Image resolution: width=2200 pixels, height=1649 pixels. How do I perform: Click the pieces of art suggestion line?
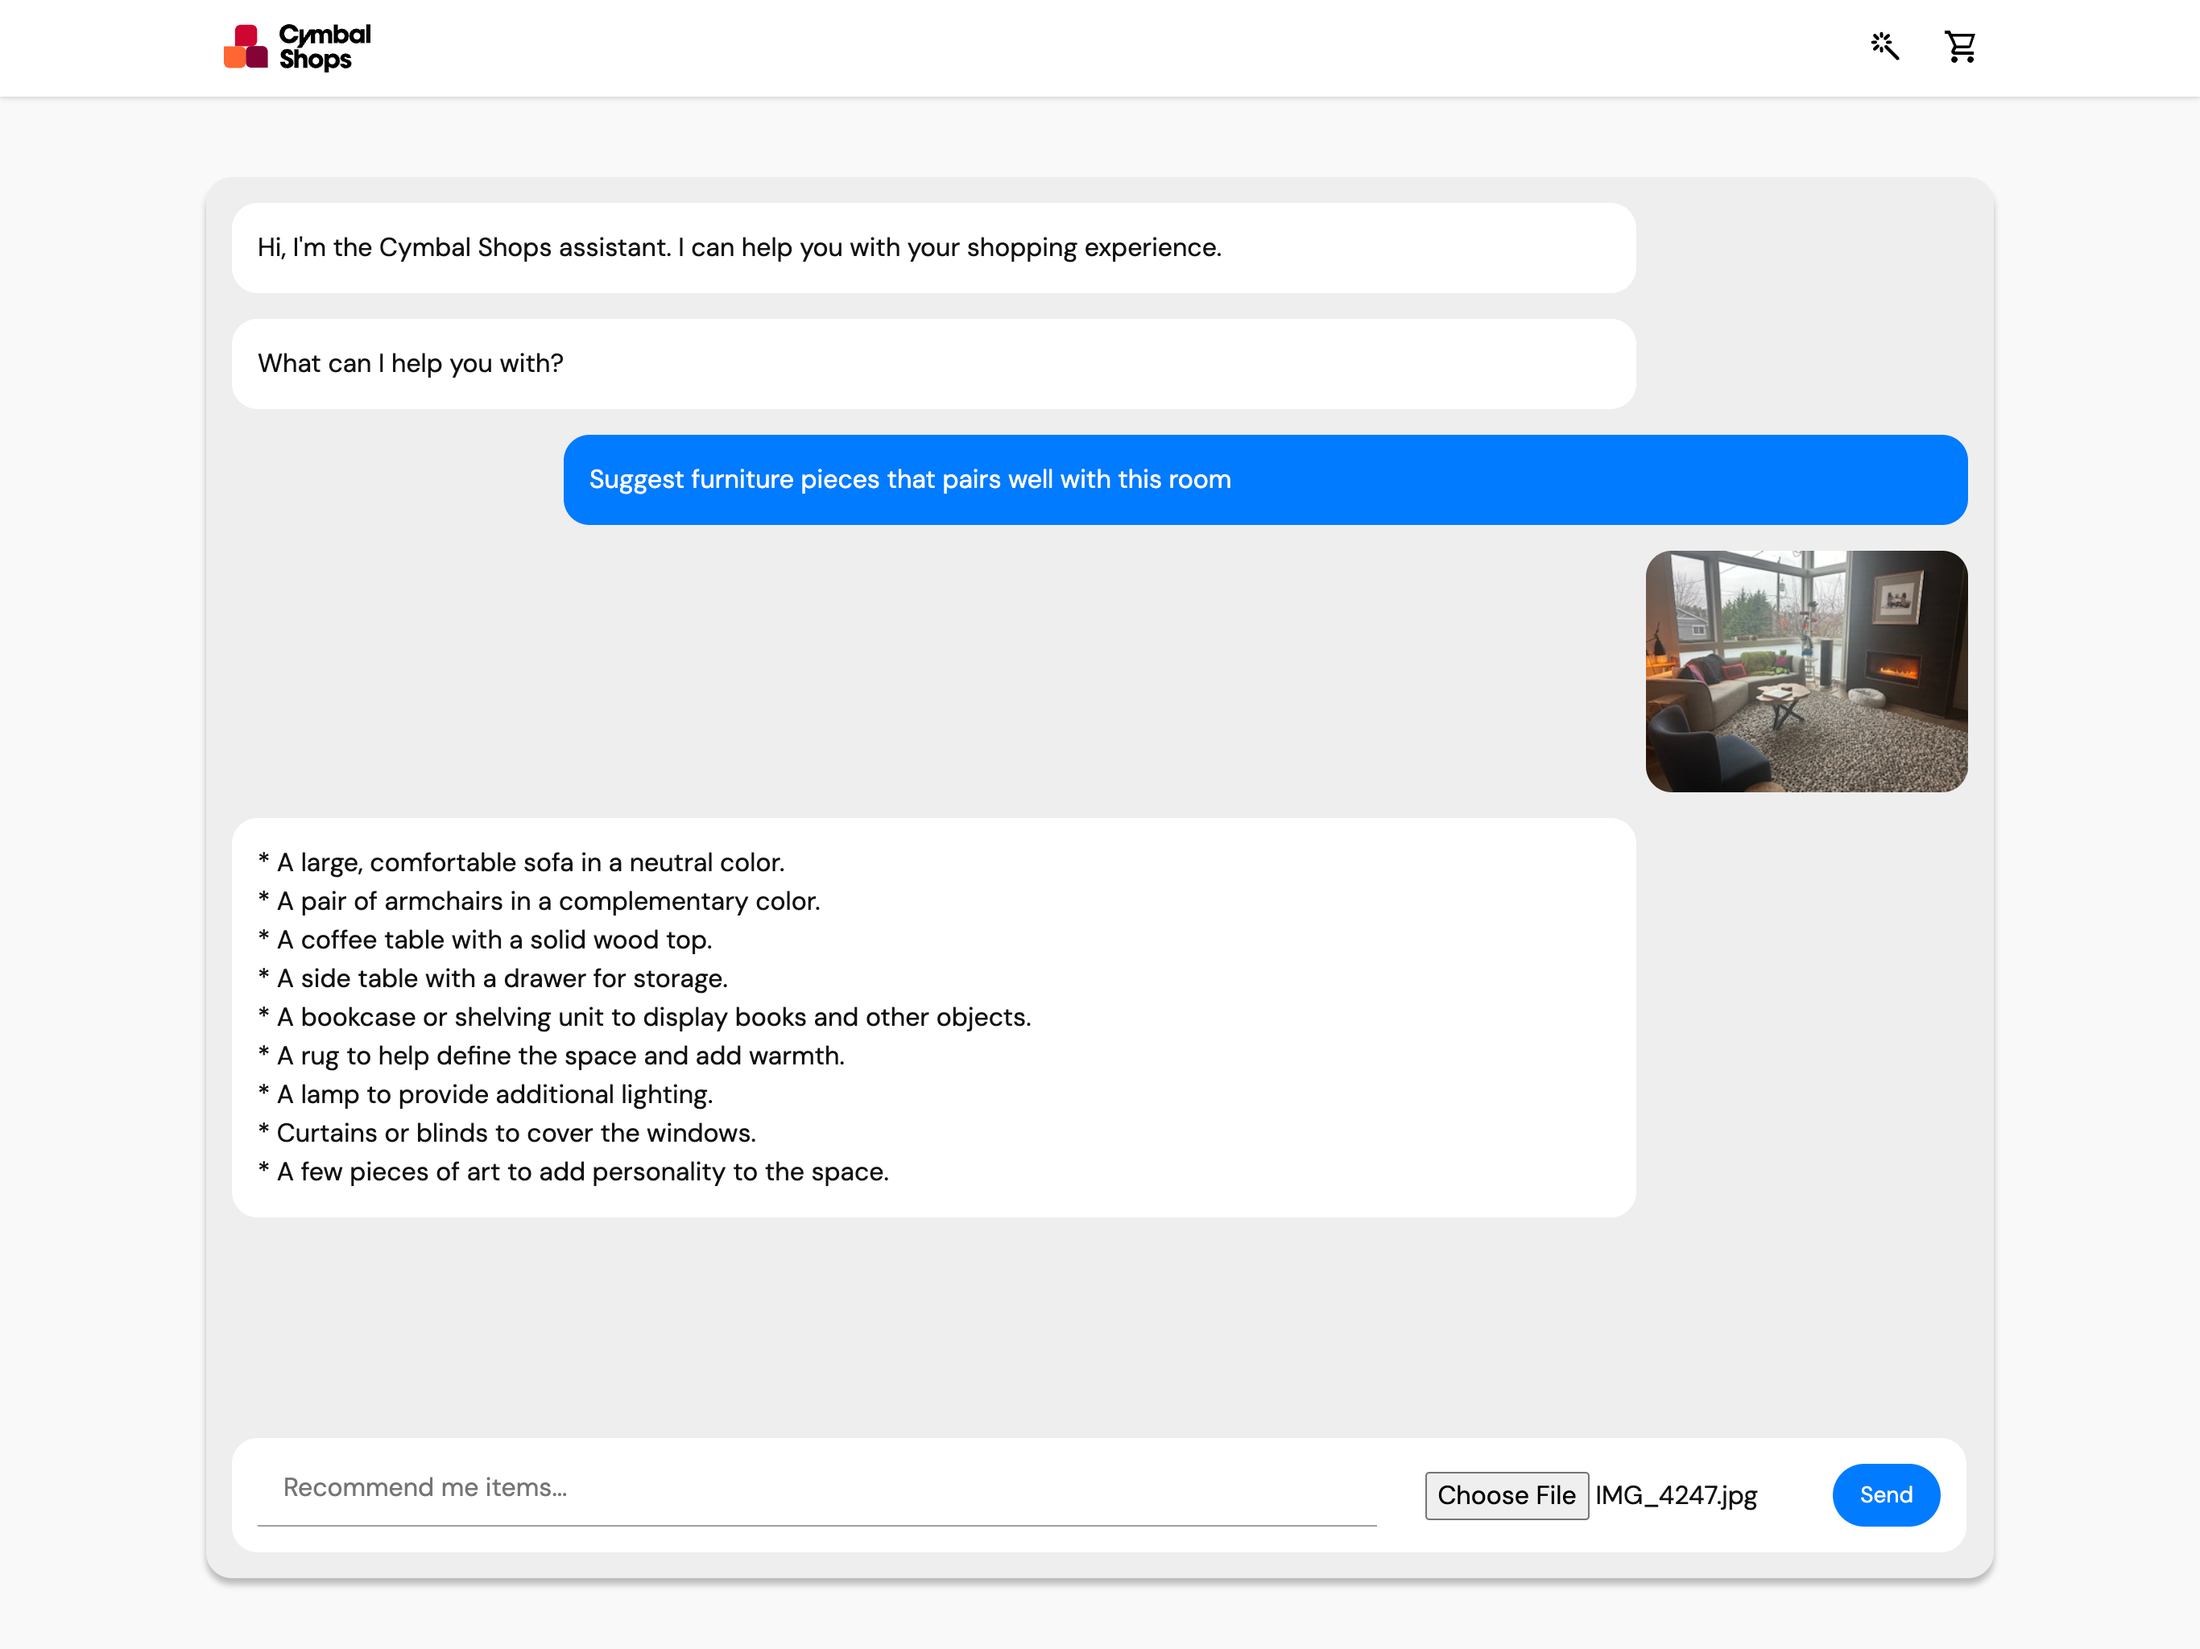[x=573, y=1172]
